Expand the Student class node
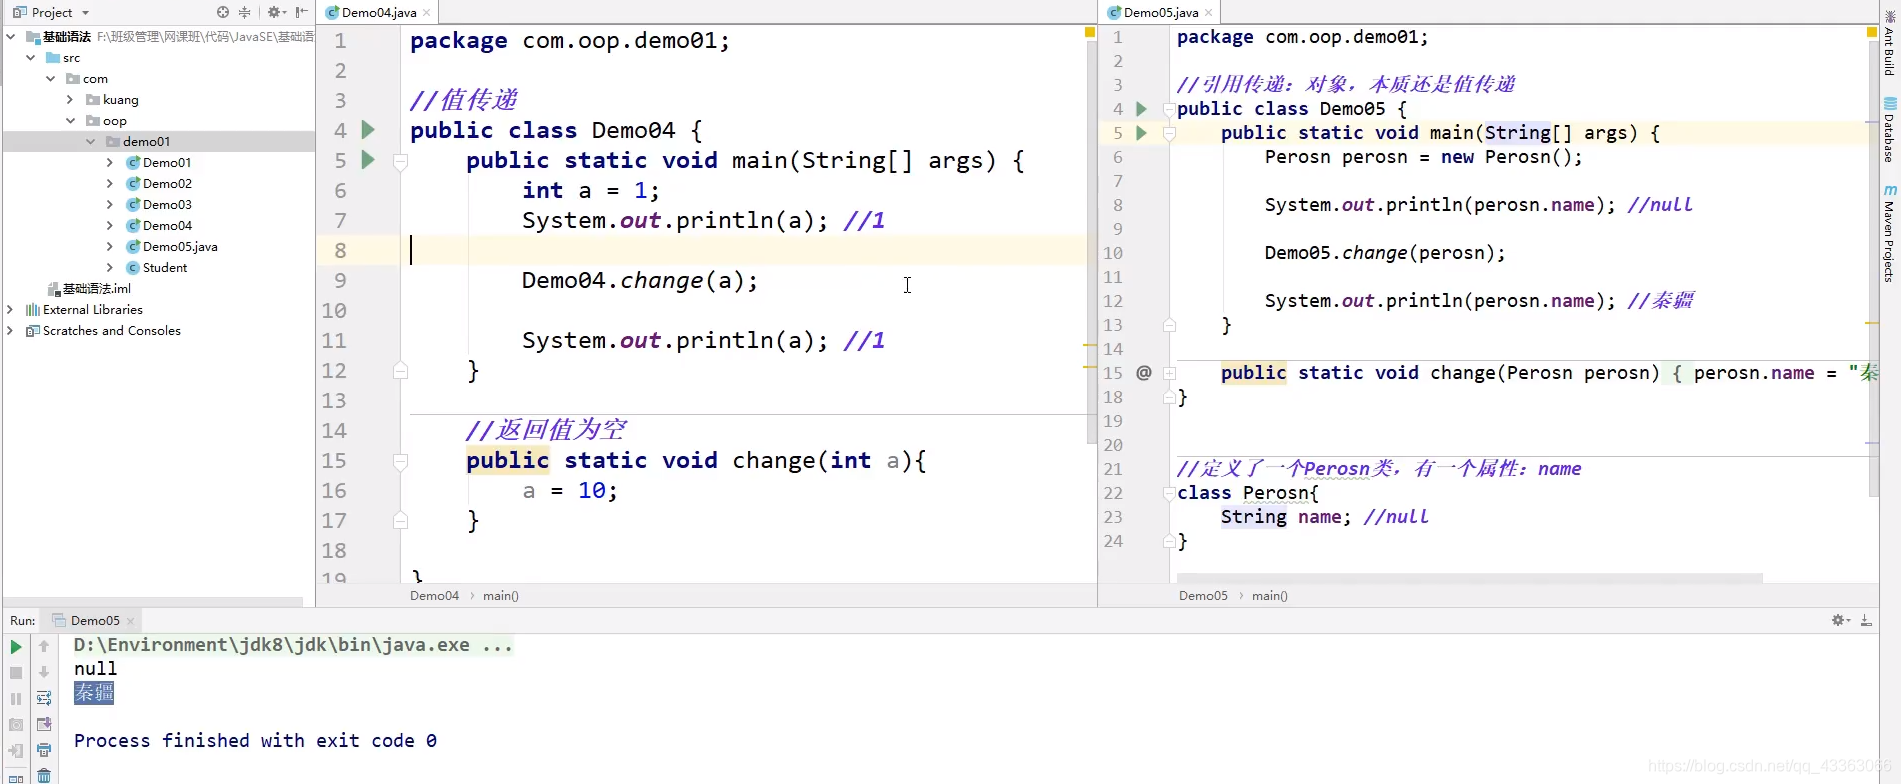The image size is (1901, 784). click(110, 268)
